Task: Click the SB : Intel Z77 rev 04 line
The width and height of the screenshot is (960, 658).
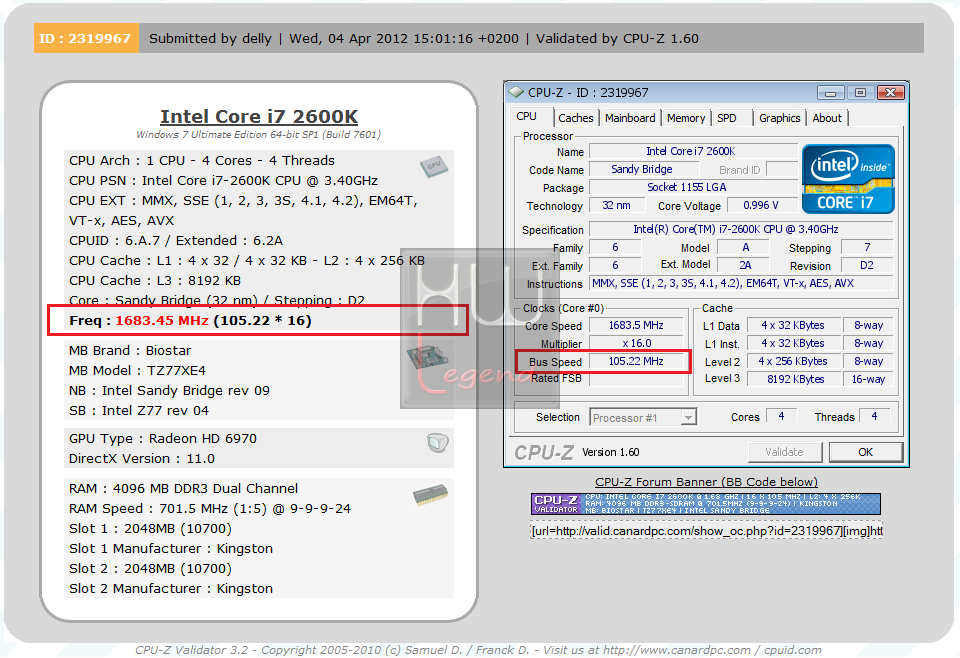Action: pos(139,410)
